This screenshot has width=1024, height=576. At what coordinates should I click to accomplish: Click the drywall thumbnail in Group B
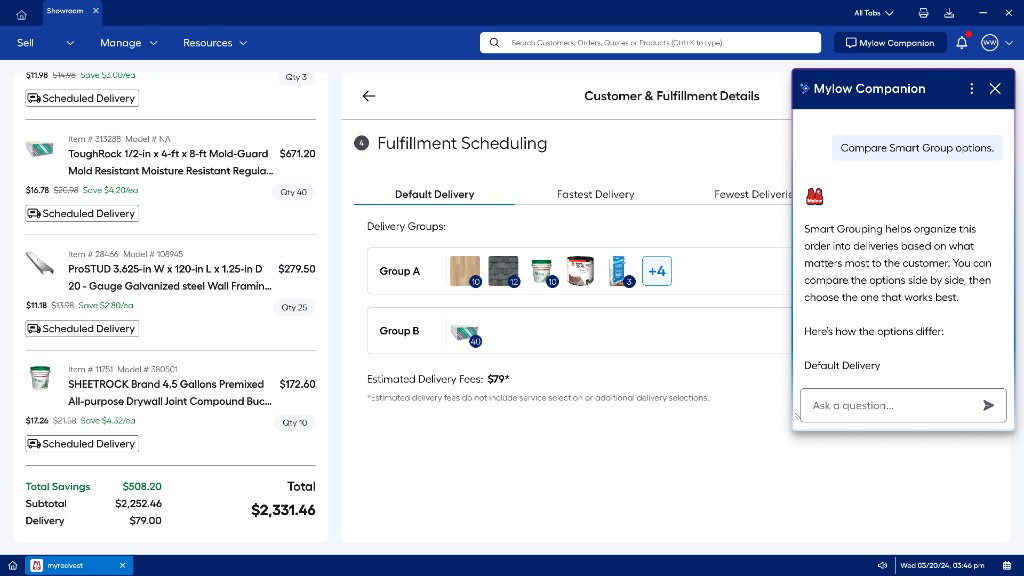465,333
